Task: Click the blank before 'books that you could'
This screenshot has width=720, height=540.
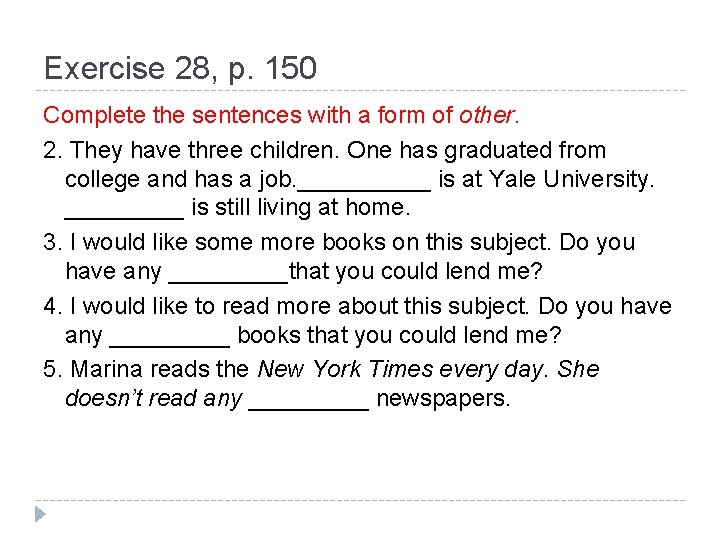Action: [x=169, y=338]
